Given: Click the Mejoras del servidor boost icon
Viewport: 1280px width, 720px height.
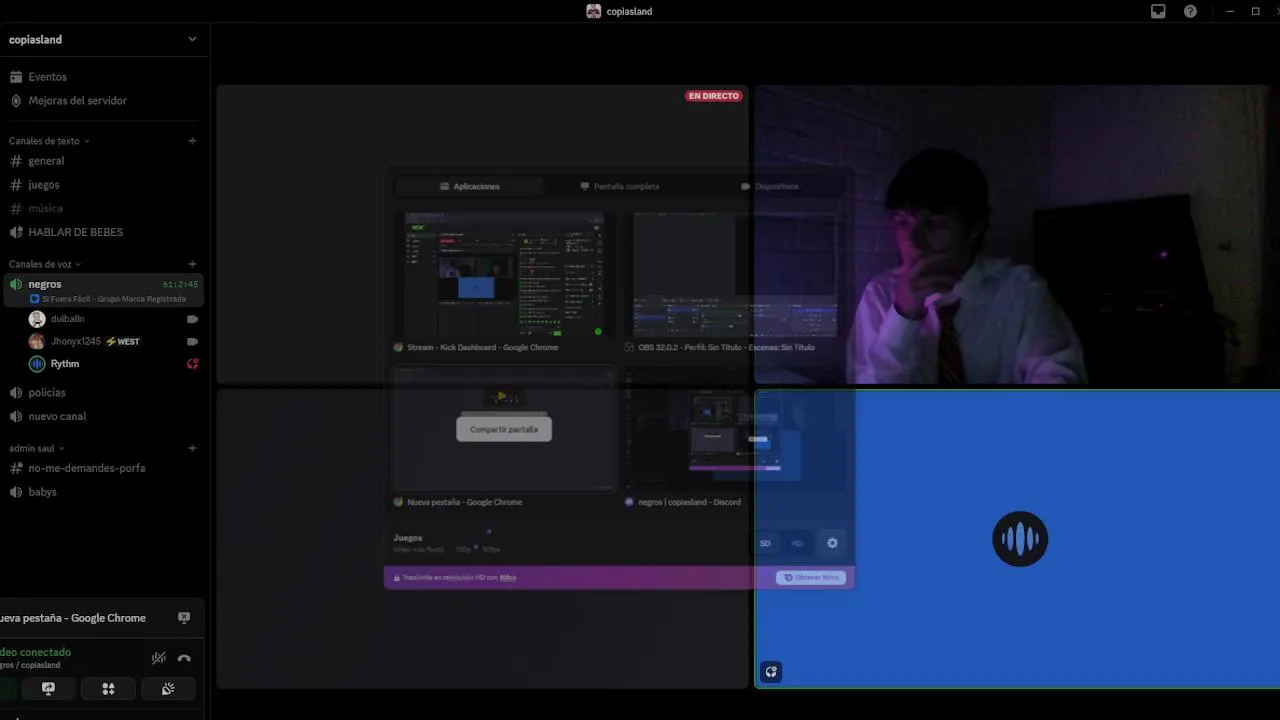Looking at the screenshot, I should pyautogui.click(x=16, y=101).
